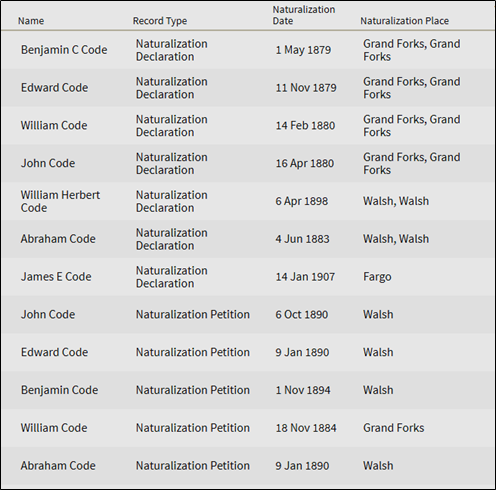Sort by Naturalization Date column header
Screen dimensions: 496x490
[304, 15]
